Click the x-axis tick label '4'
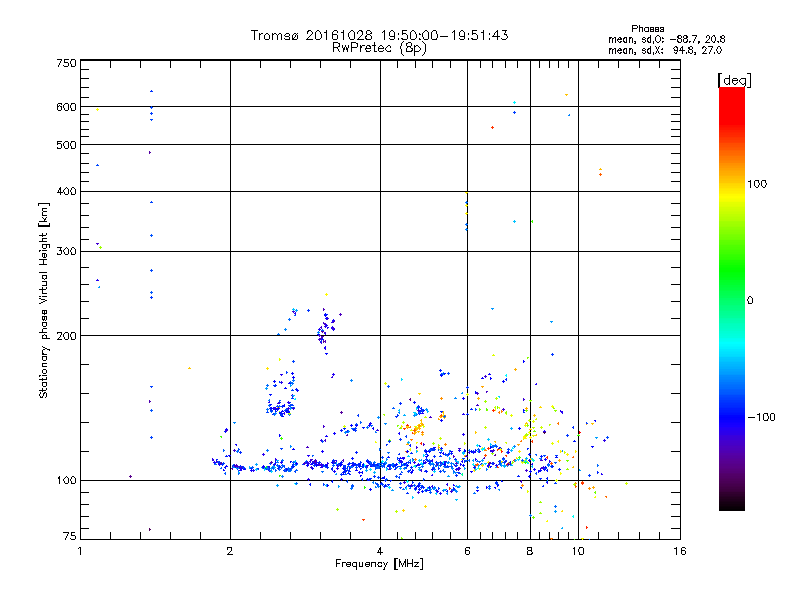 tap(380, 551)
